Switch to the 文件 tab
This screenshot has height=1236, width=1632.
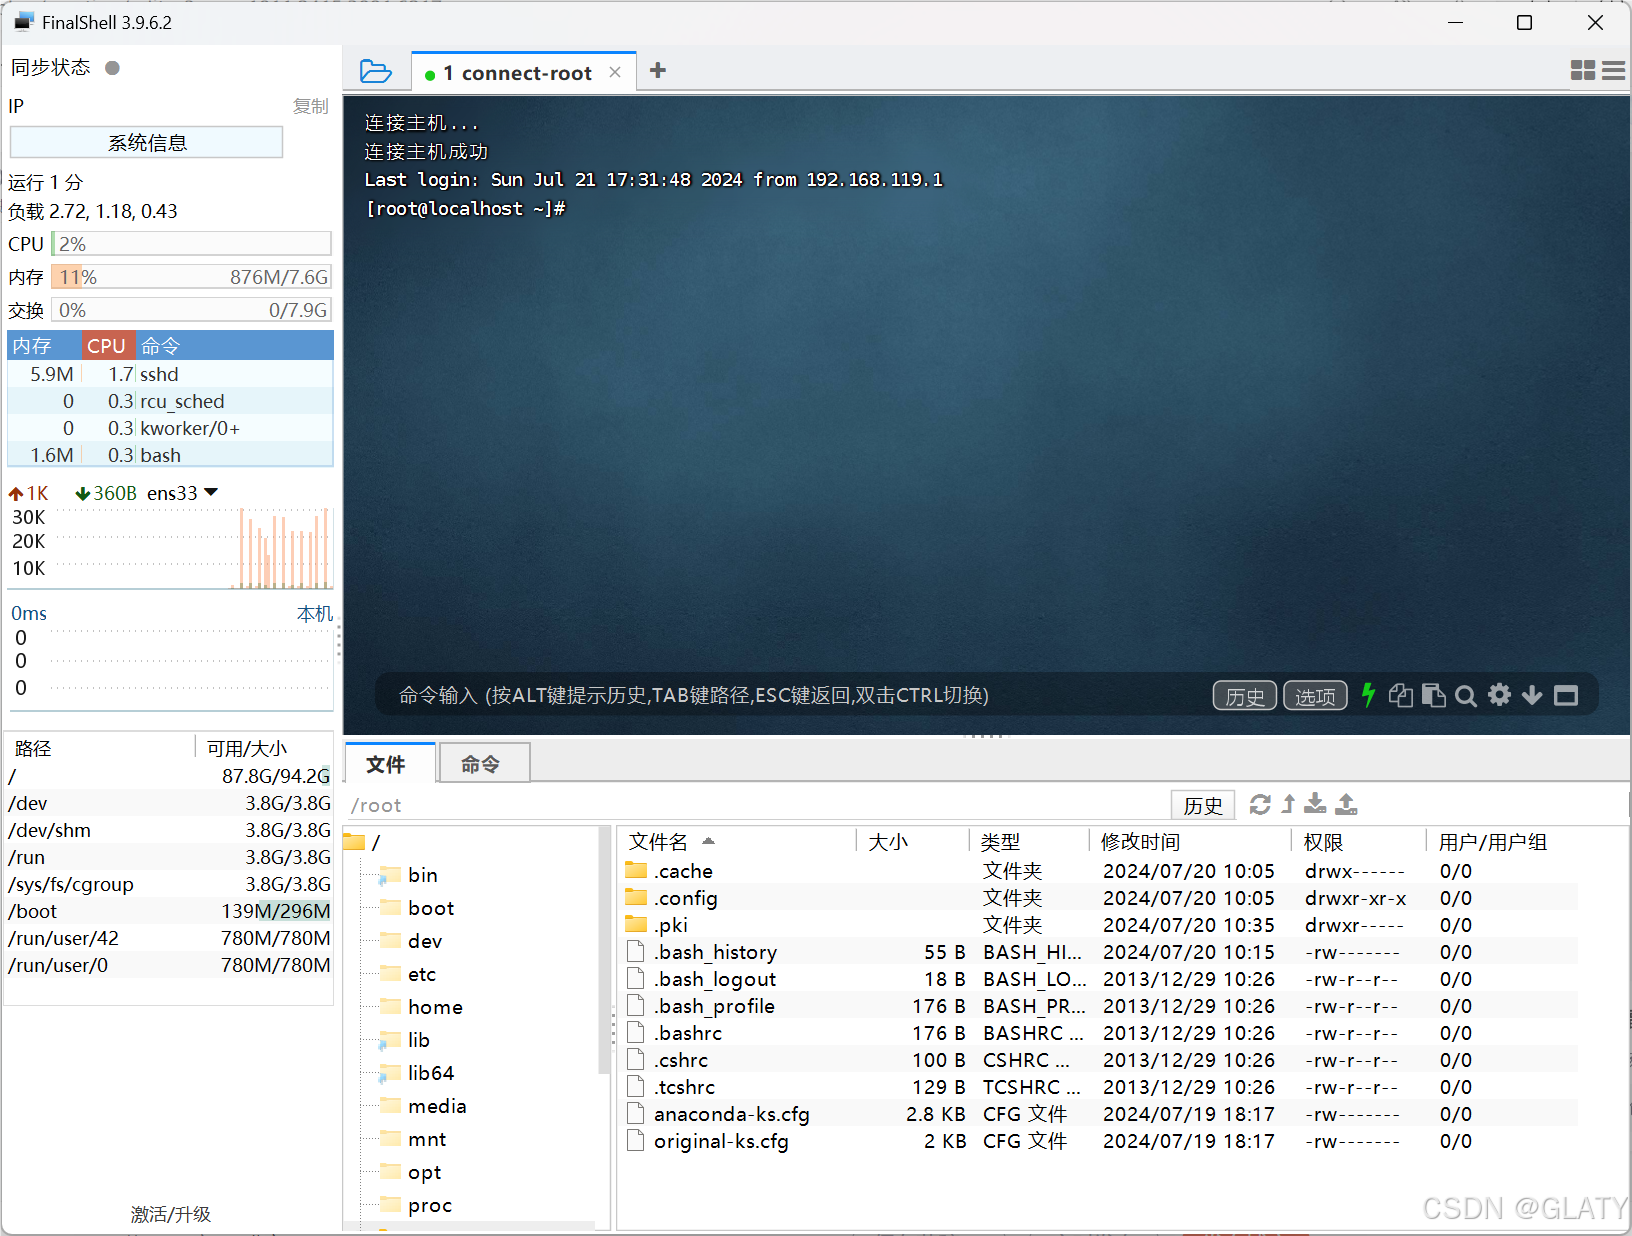click(x=390, y=764)
